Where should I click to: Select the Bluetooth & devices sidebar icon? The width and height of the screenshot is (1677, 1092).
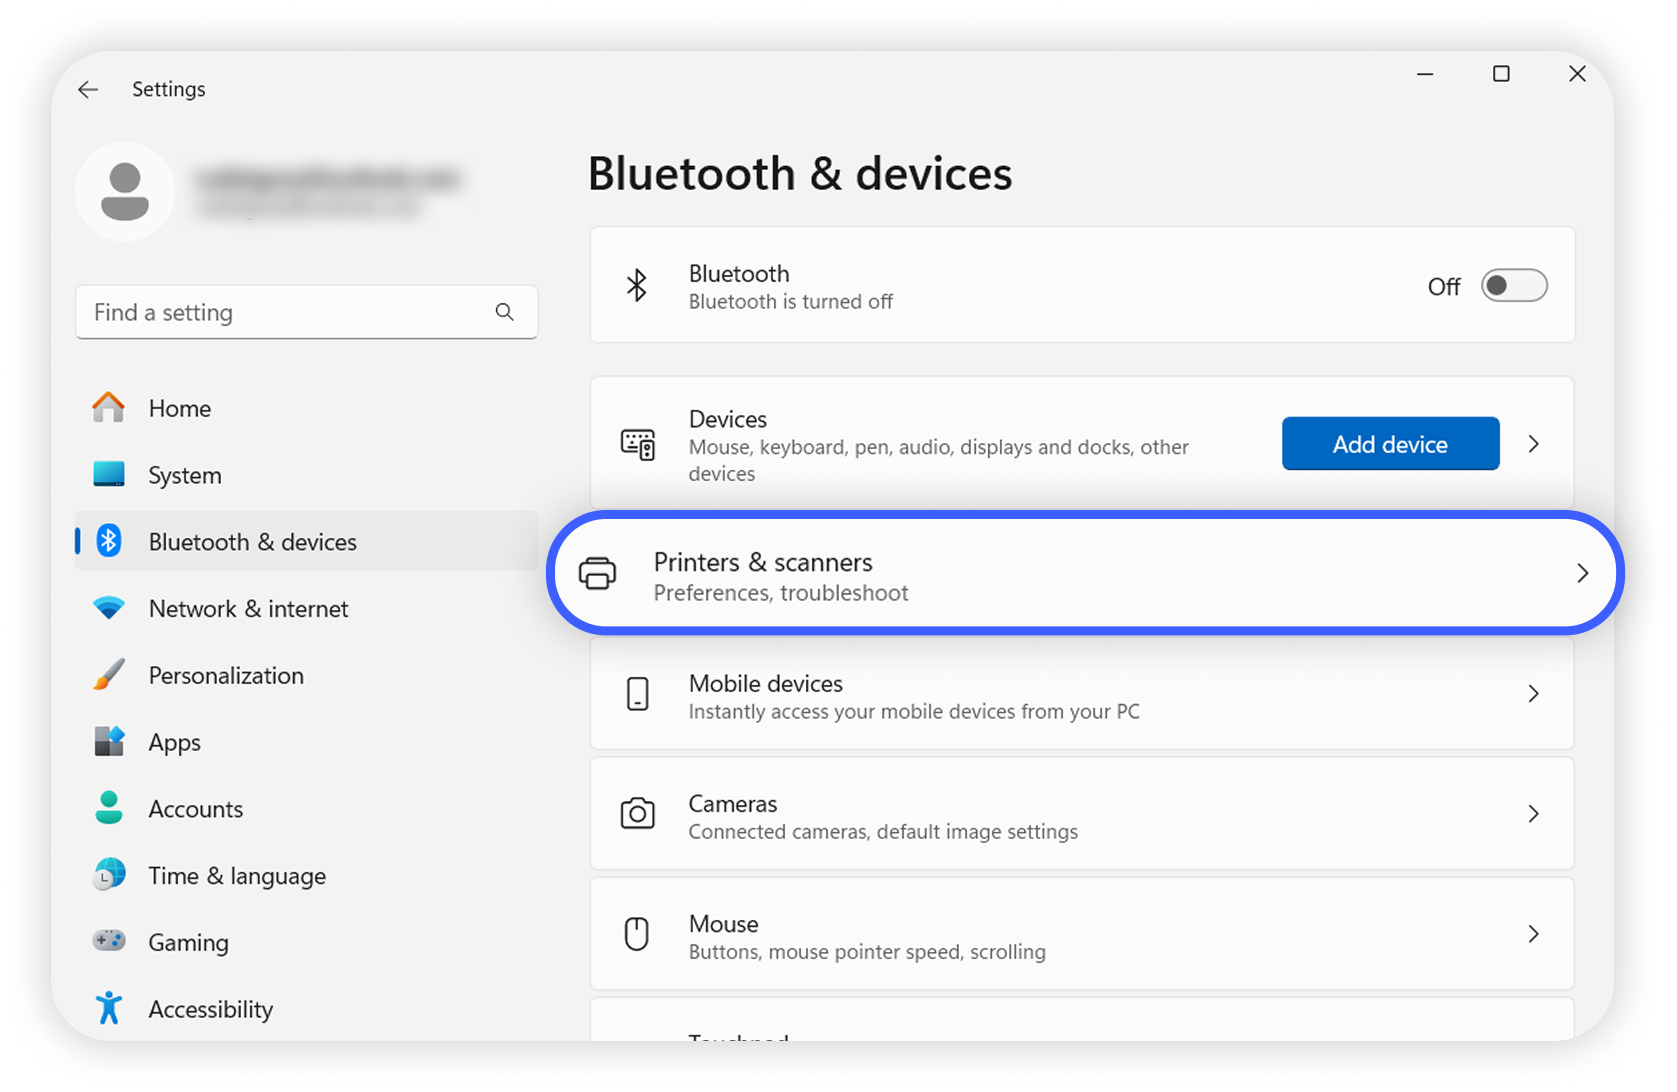[108, 541]
